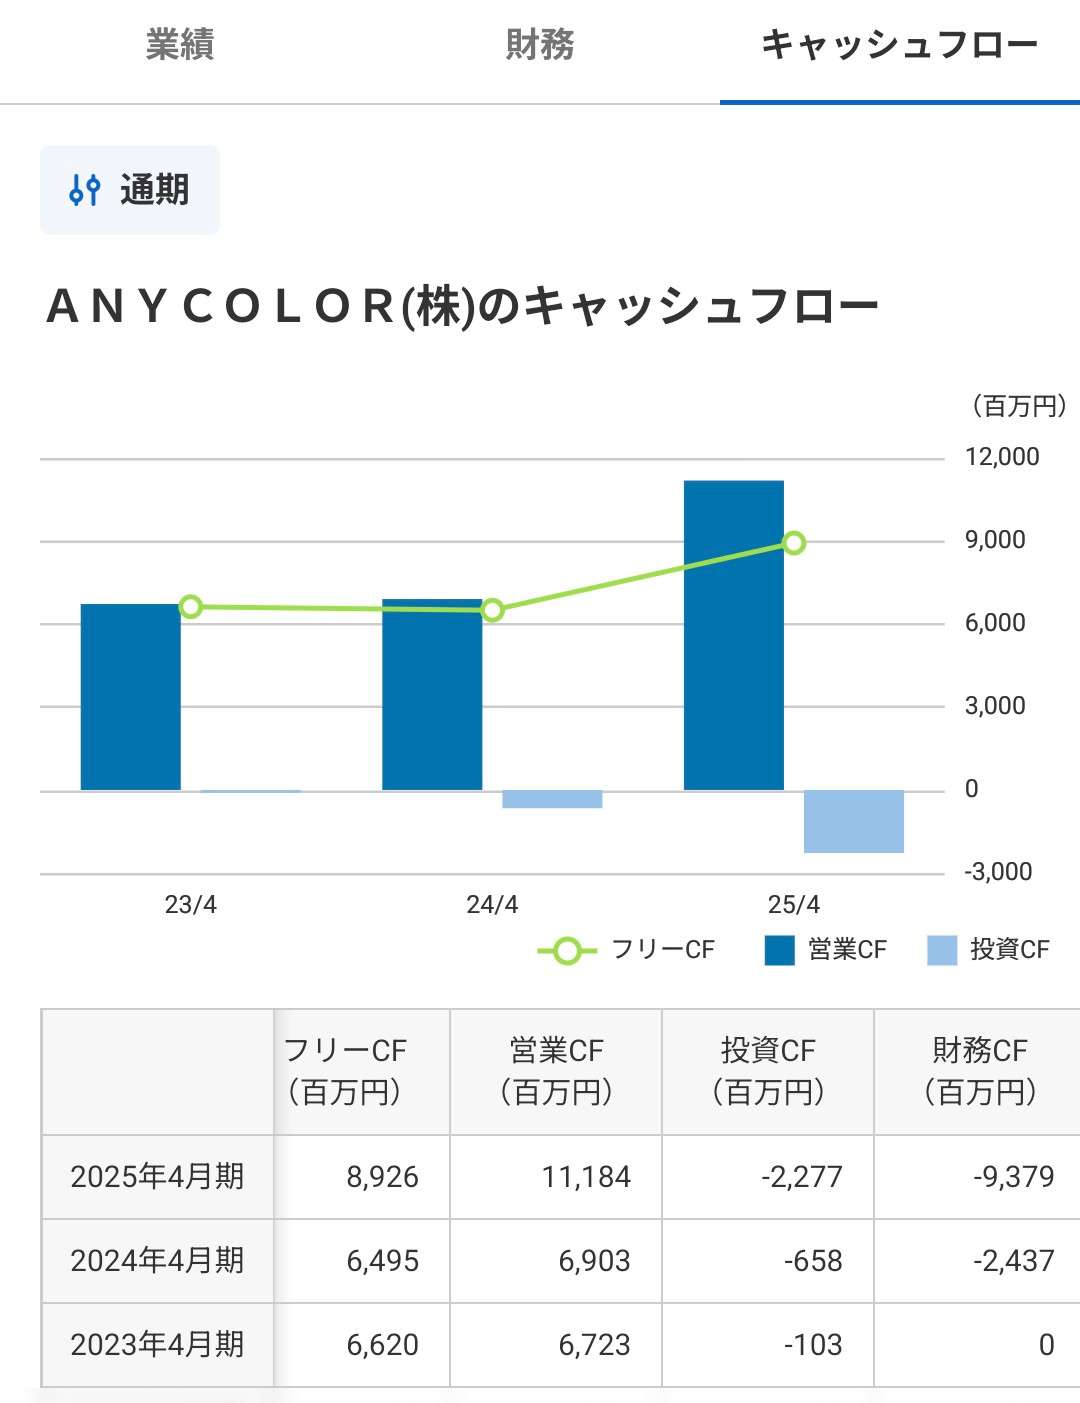Switch to the 業績 tab
Screen dimensions: 1080x1403
(180, 46)
